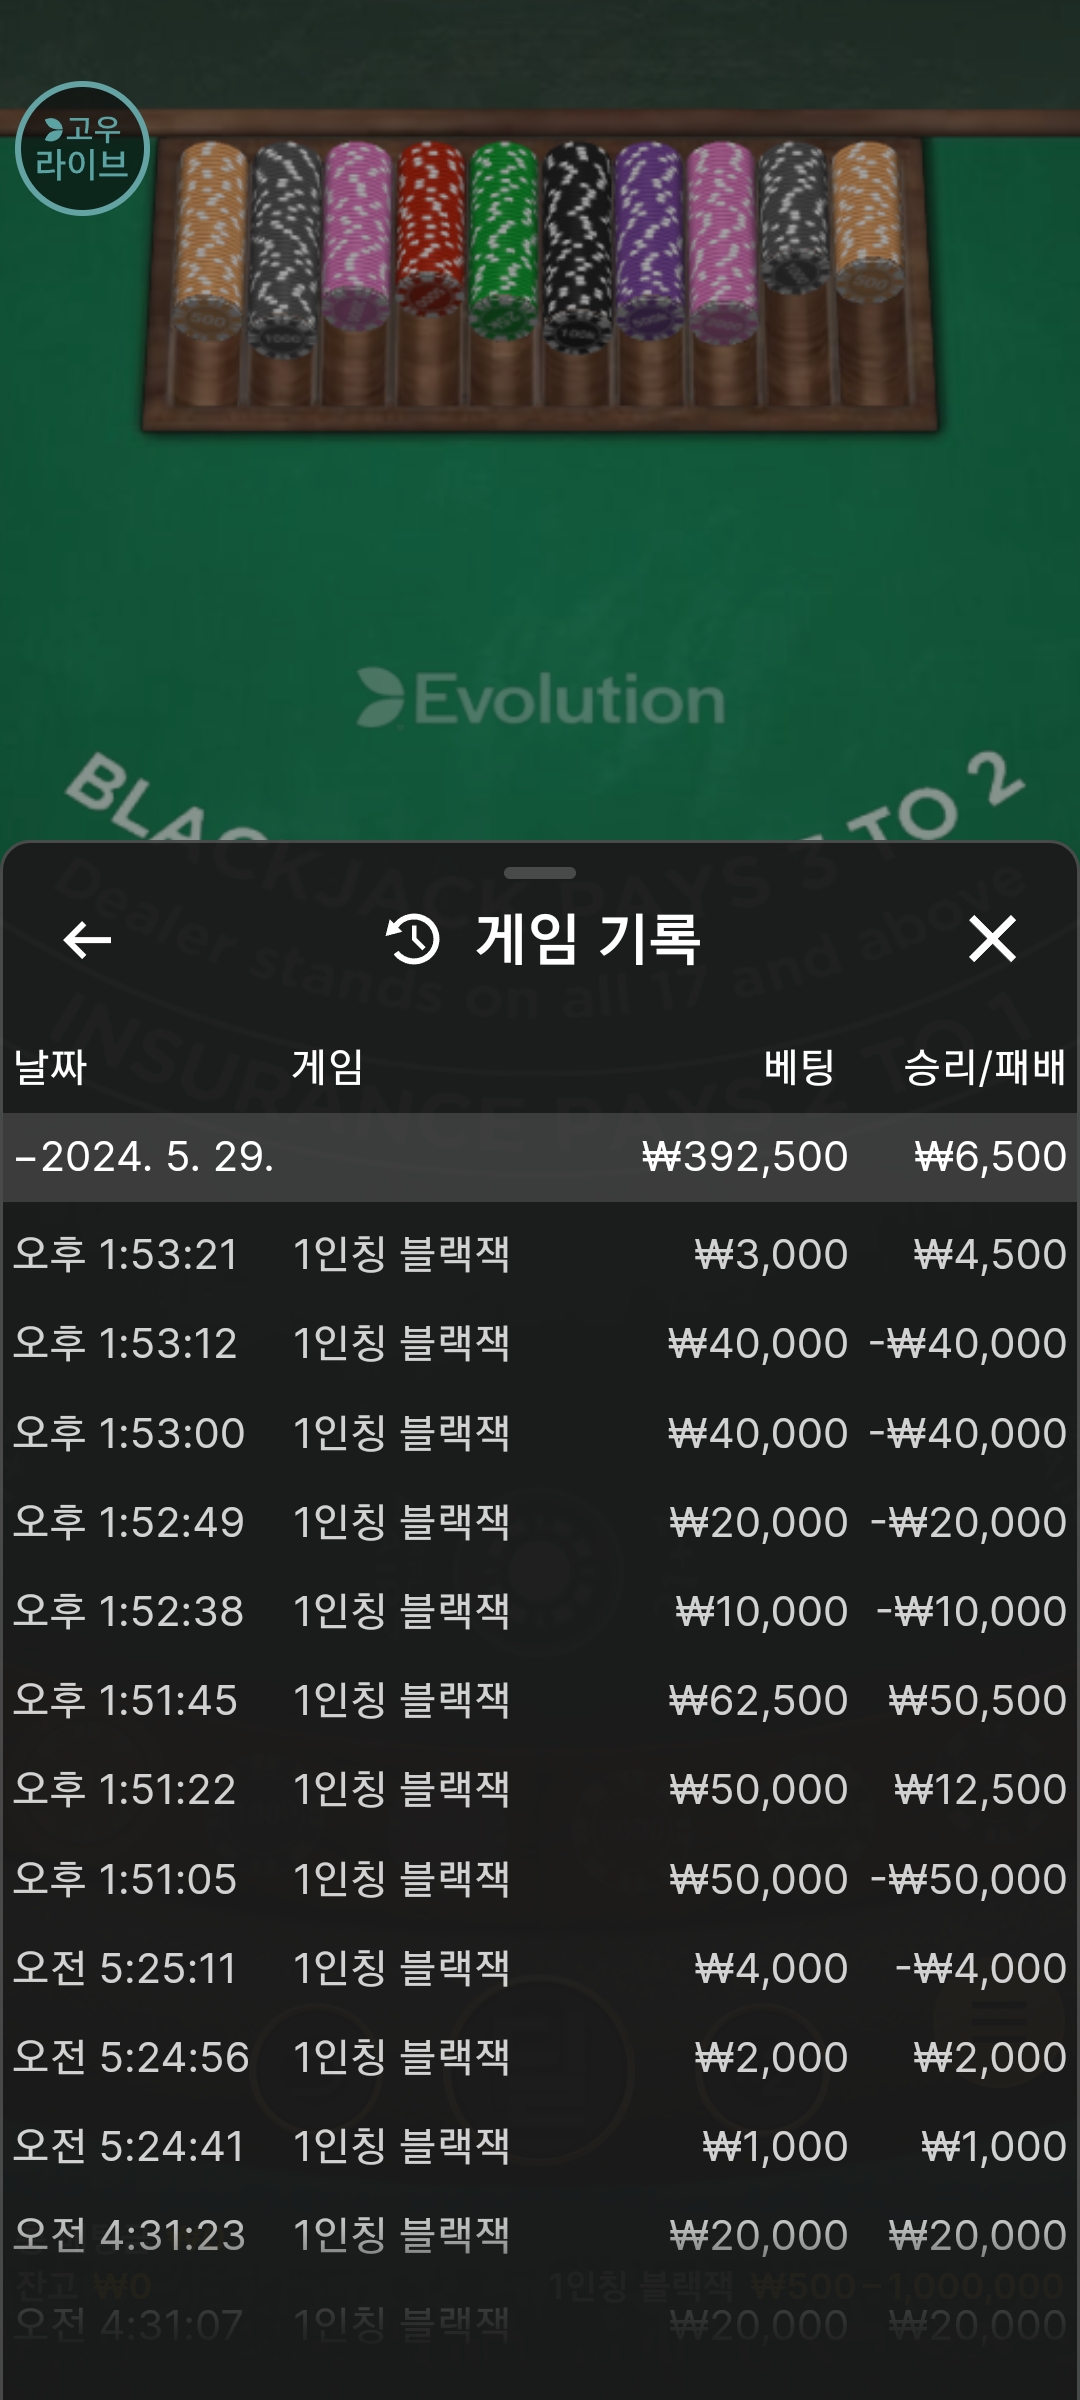Collapse the 2024. 5. 29. date row
1080x2400 pixels.
click(x=540, y=1157)
